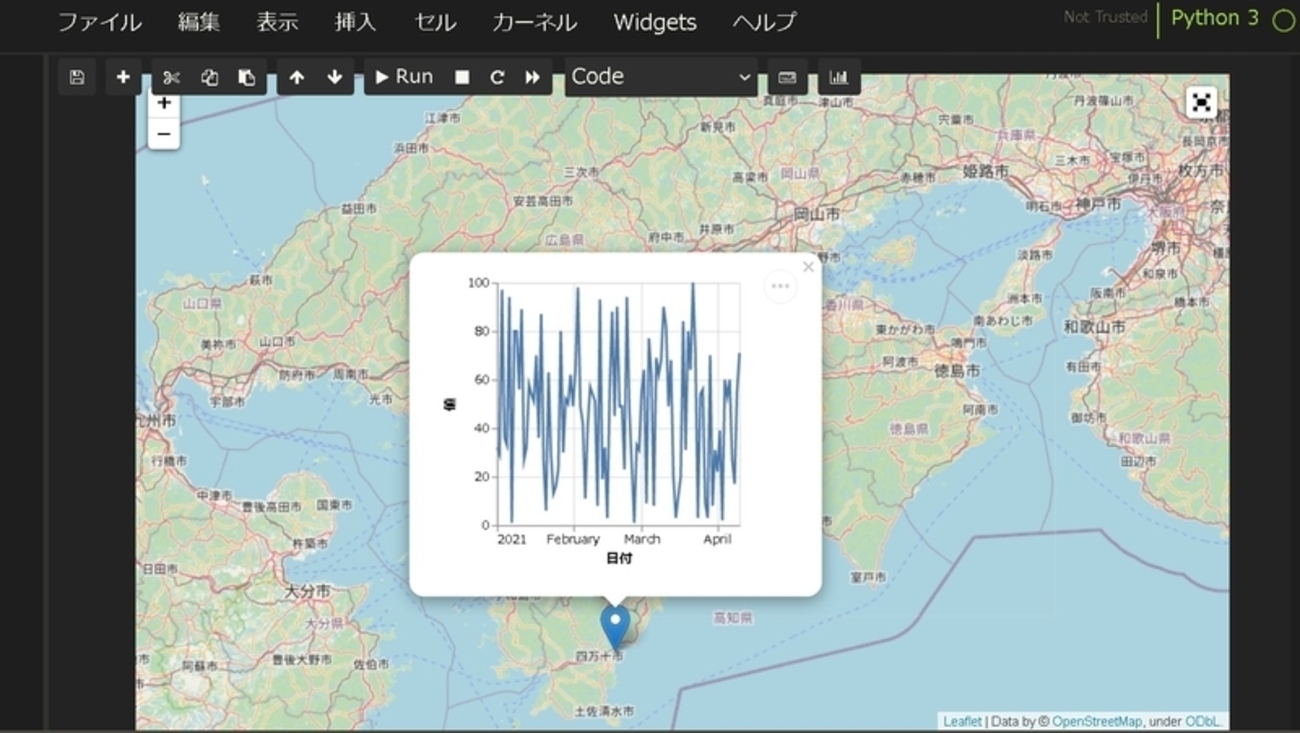Interrupt the kernel with the stop icon
Screen dimensions: 1300x733
[x=462, y=77]
